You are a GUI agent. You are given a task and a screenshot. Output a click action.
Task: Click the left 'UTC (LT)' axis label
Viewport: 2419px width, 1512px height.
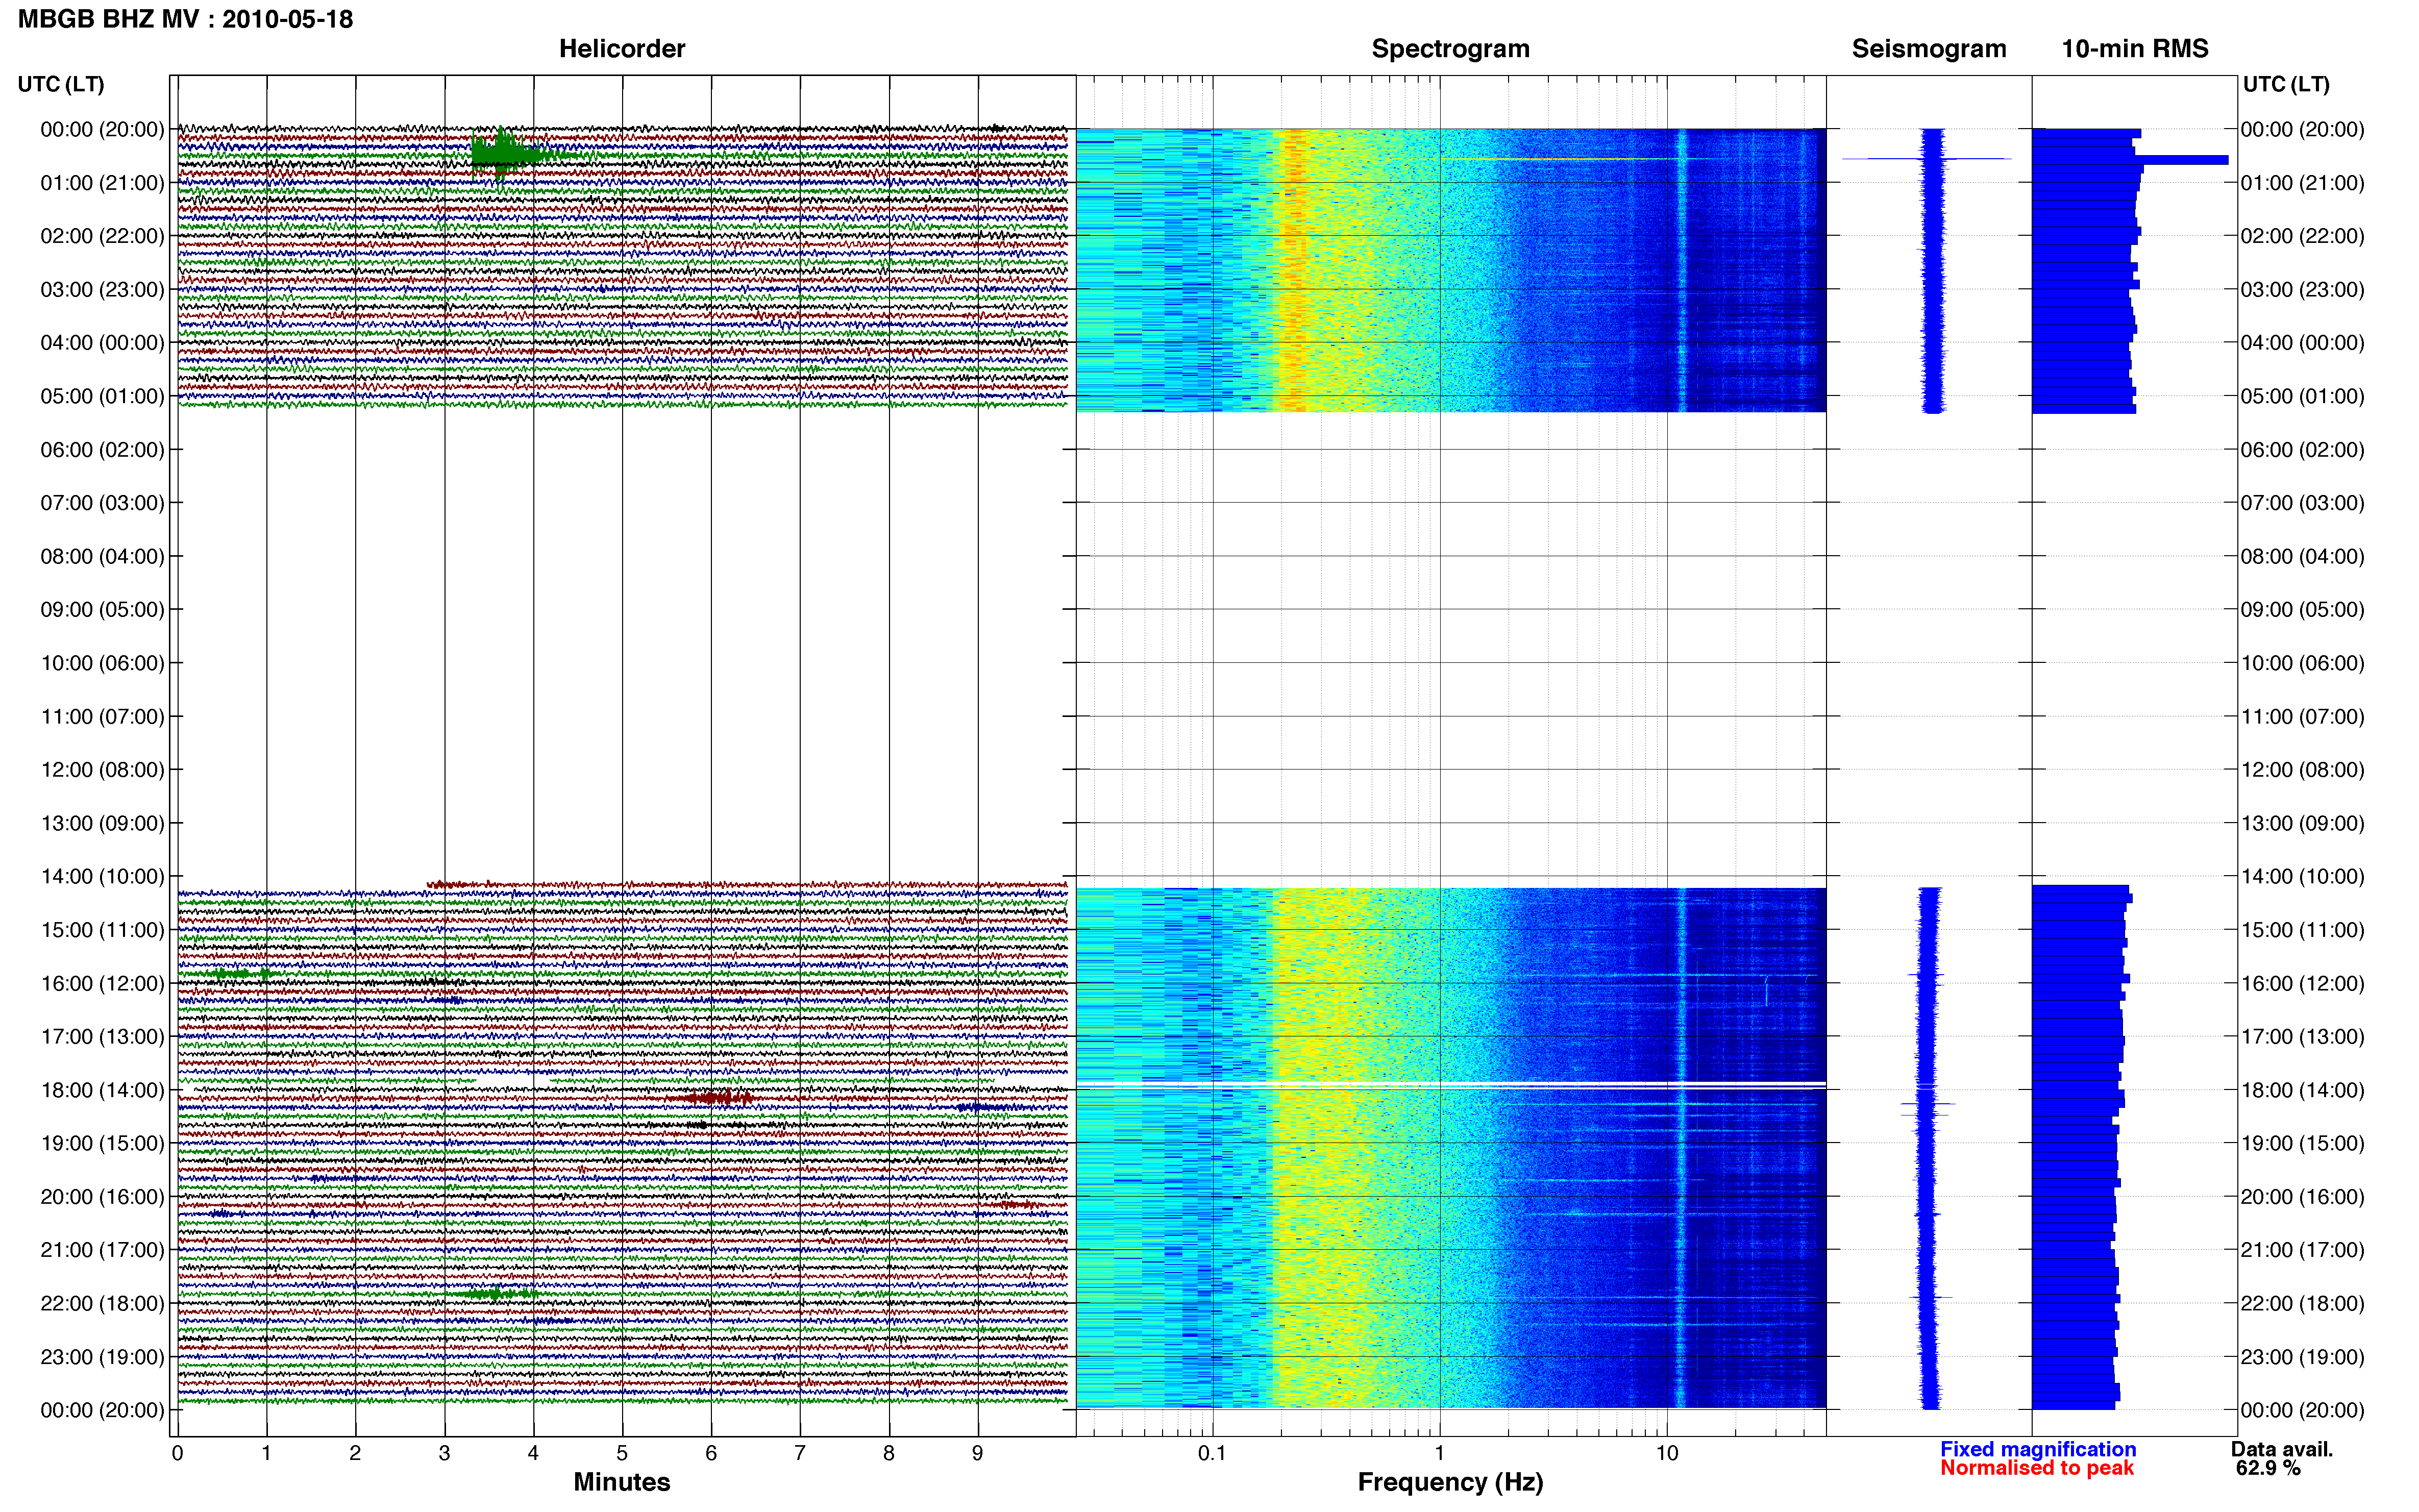click(61, 84)
